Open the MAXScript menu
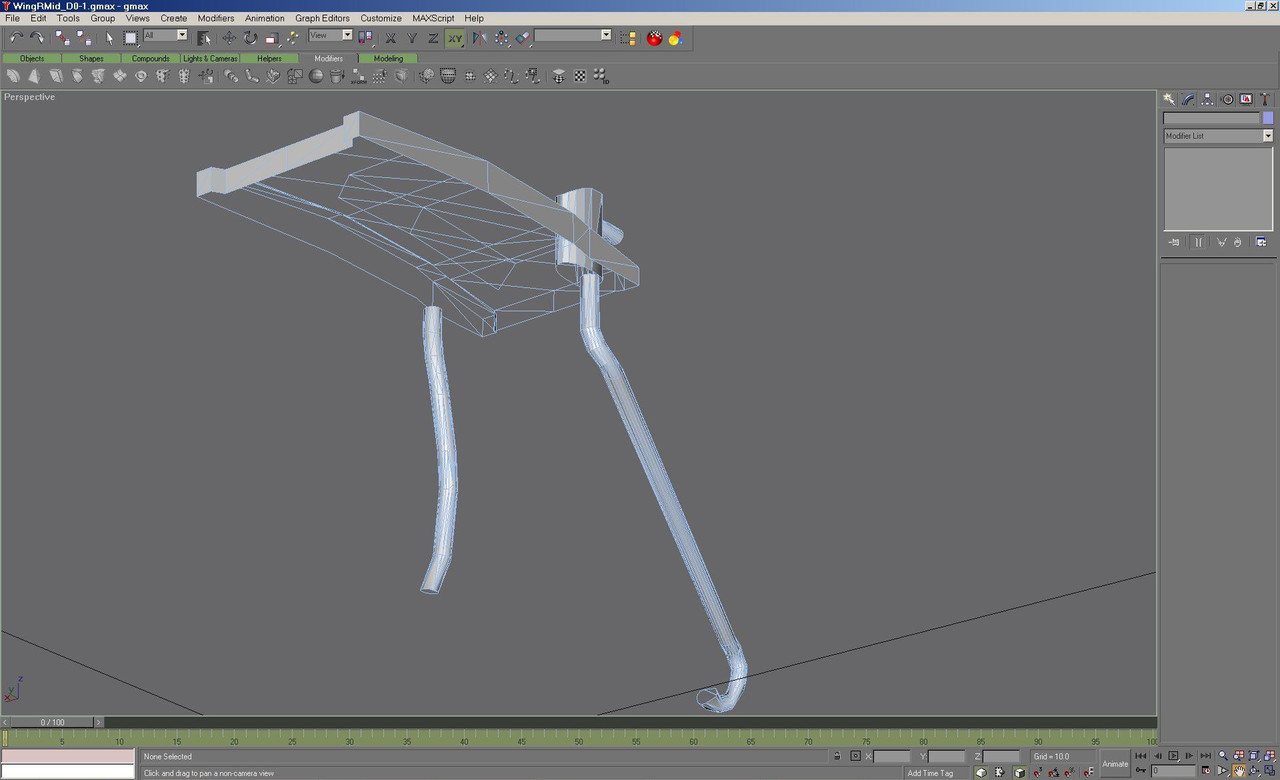The height and width of the screenshot is (780, 1280). (x=433, y=18)
